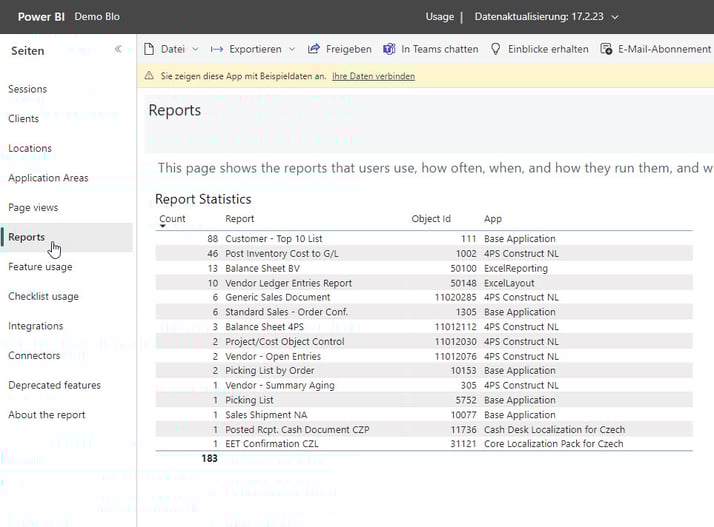Click the Report Statistics table title
The image size is (714, 527).
click(203, 199)
